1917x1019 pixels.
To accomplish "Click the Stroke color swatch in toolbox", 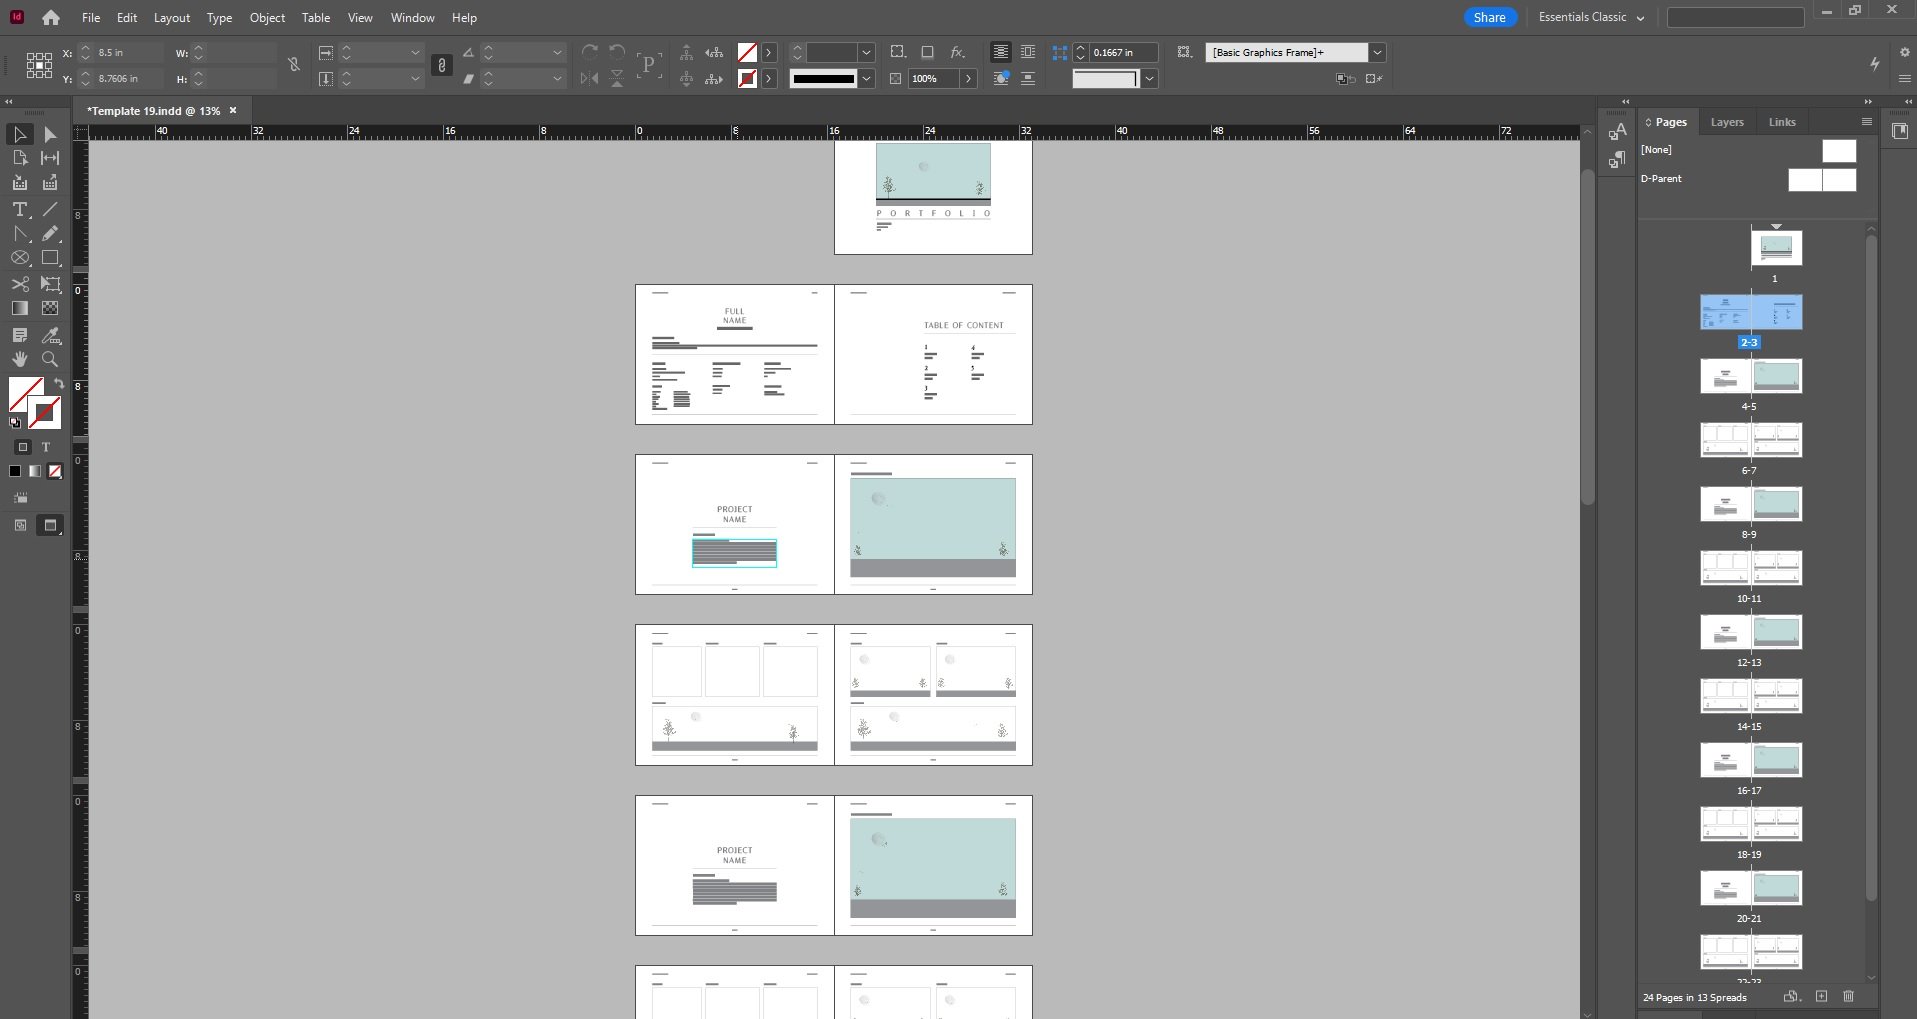I will tap(44, 412).
